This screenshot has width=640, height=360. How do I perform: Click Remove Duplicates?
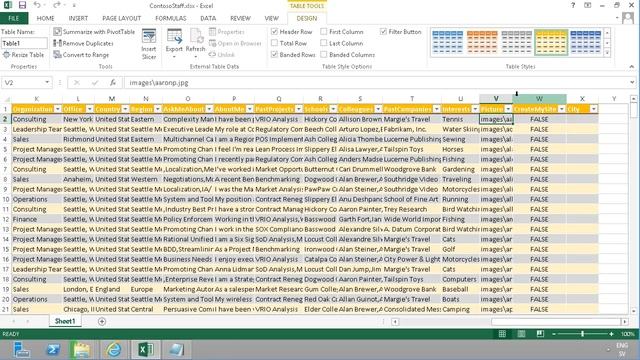(x=84, y=43)
